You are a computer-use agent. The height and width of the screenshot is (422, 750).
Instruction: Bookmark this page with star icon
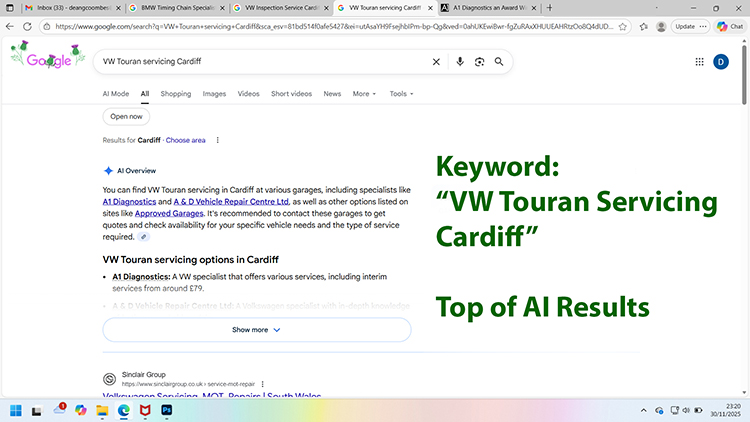621,27
